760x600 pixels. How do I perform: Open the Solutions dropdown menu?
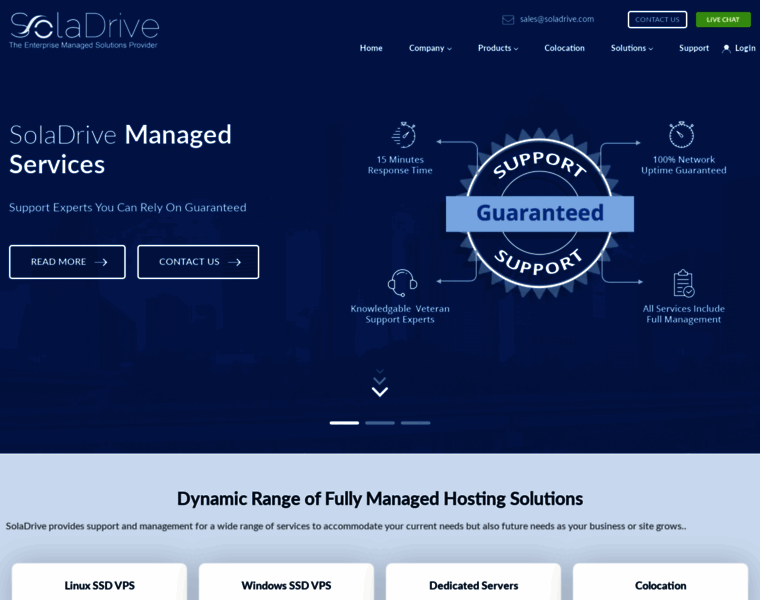click(x=632, y=48)
